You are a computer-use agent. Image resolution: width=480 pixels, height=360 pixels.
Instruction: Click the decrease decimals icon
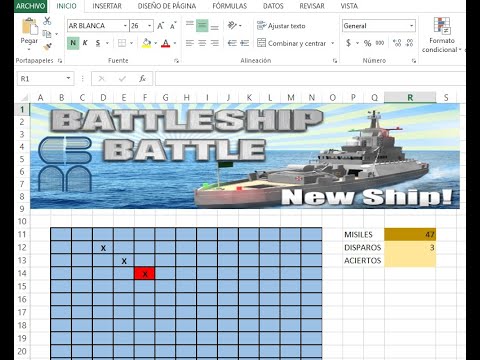pyautogui.click(x=410, y=43)
